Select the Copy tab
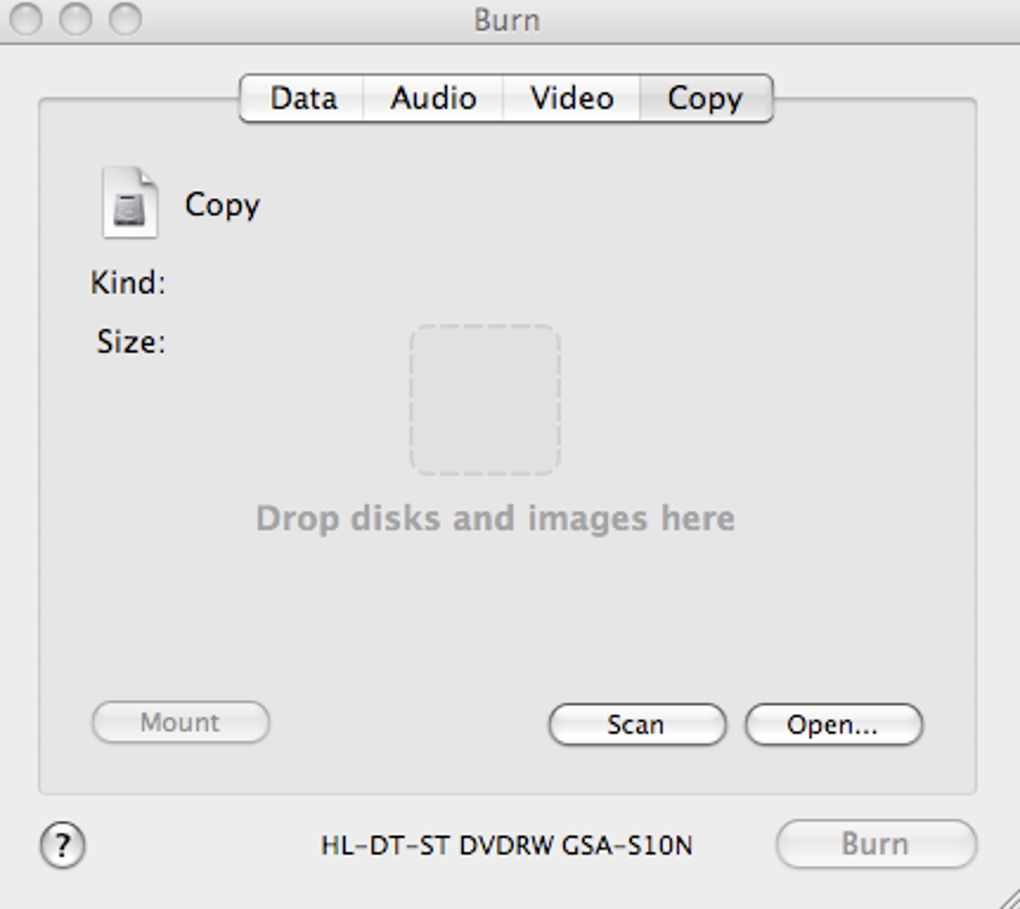This screenshot has width=1020, height=909. click(705, 99)
